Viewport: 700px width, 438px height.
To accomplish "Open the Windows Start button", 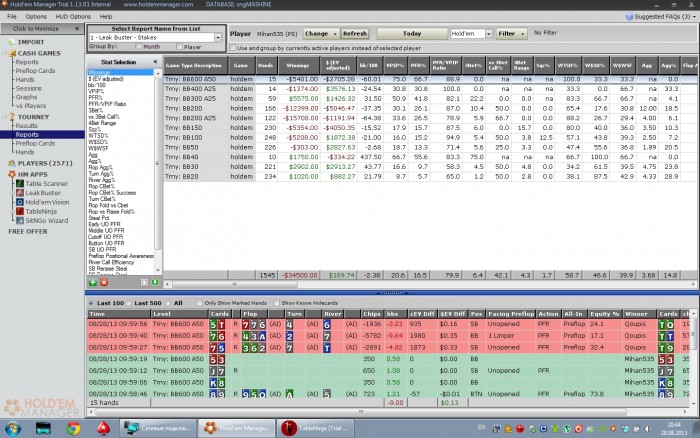I will (13, 429).
